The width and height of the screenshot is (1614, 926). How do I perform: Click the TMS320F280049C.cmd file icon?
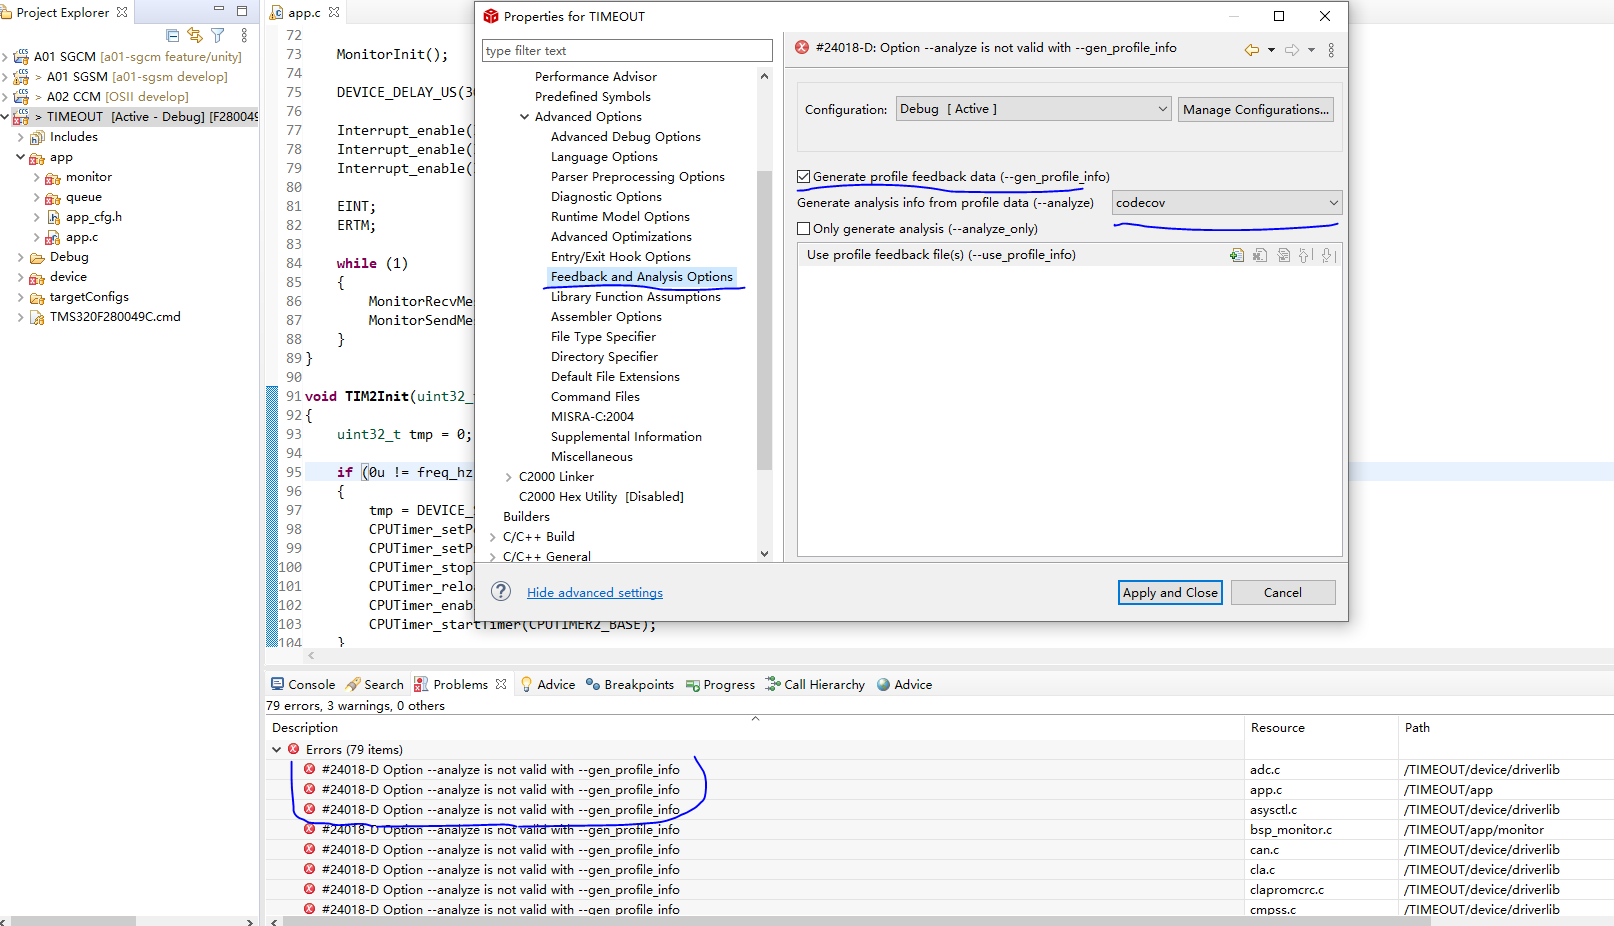pyautogui.click(x=38, y=317)
